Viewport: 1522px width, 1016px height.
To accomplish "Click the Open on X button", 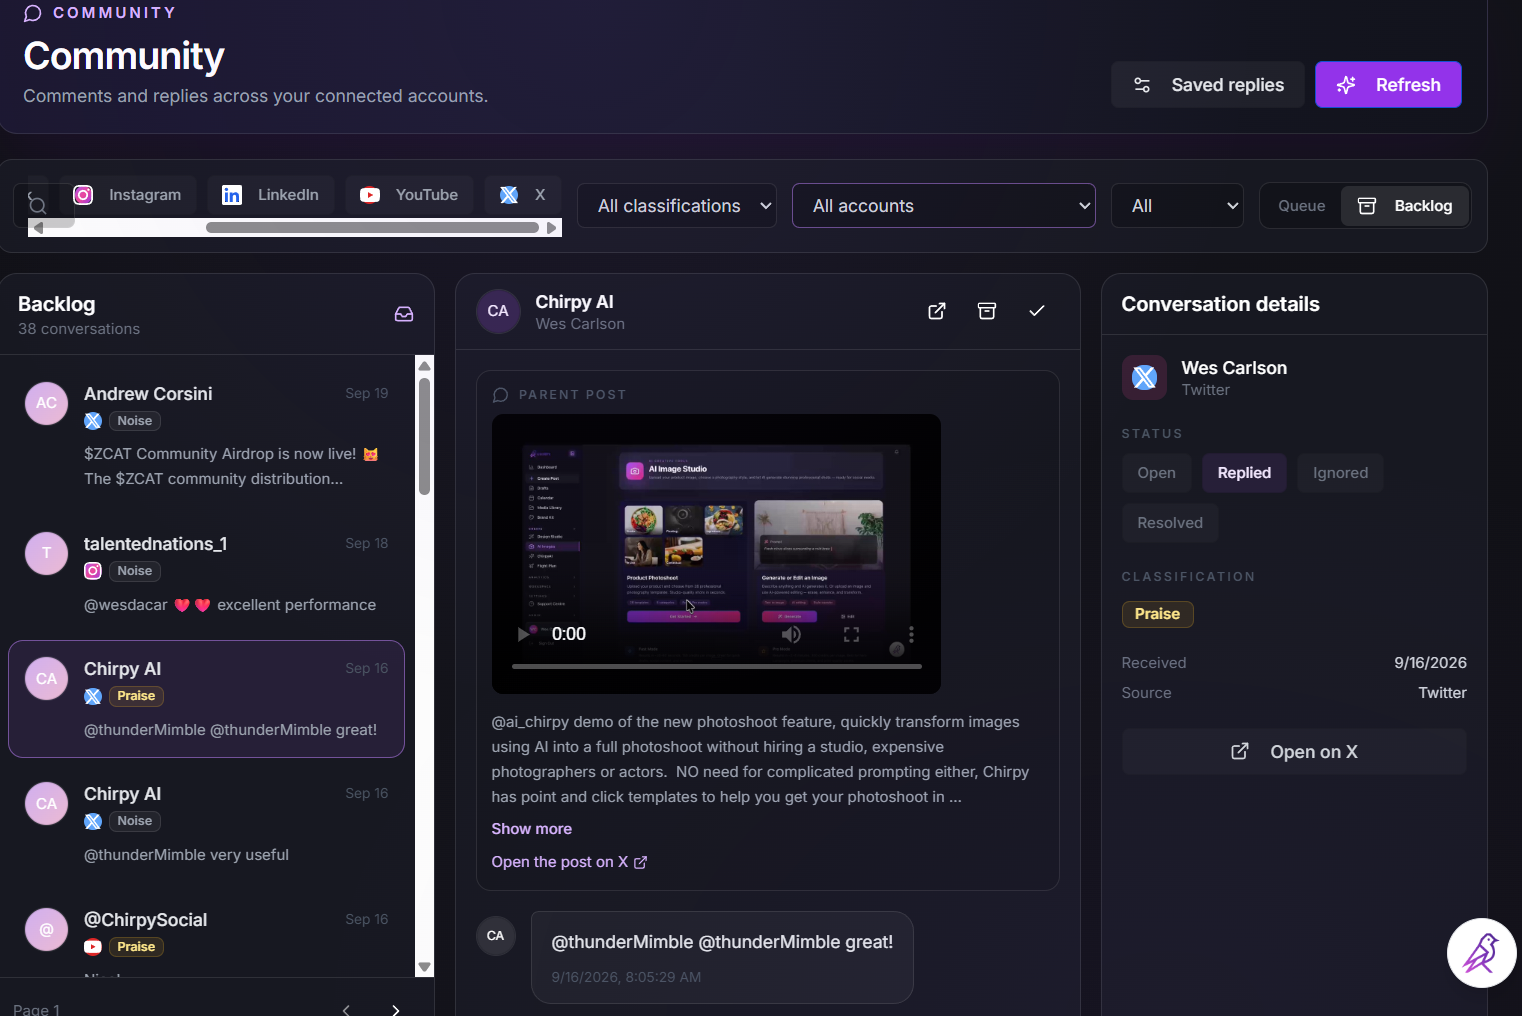I will [1294, 752].
